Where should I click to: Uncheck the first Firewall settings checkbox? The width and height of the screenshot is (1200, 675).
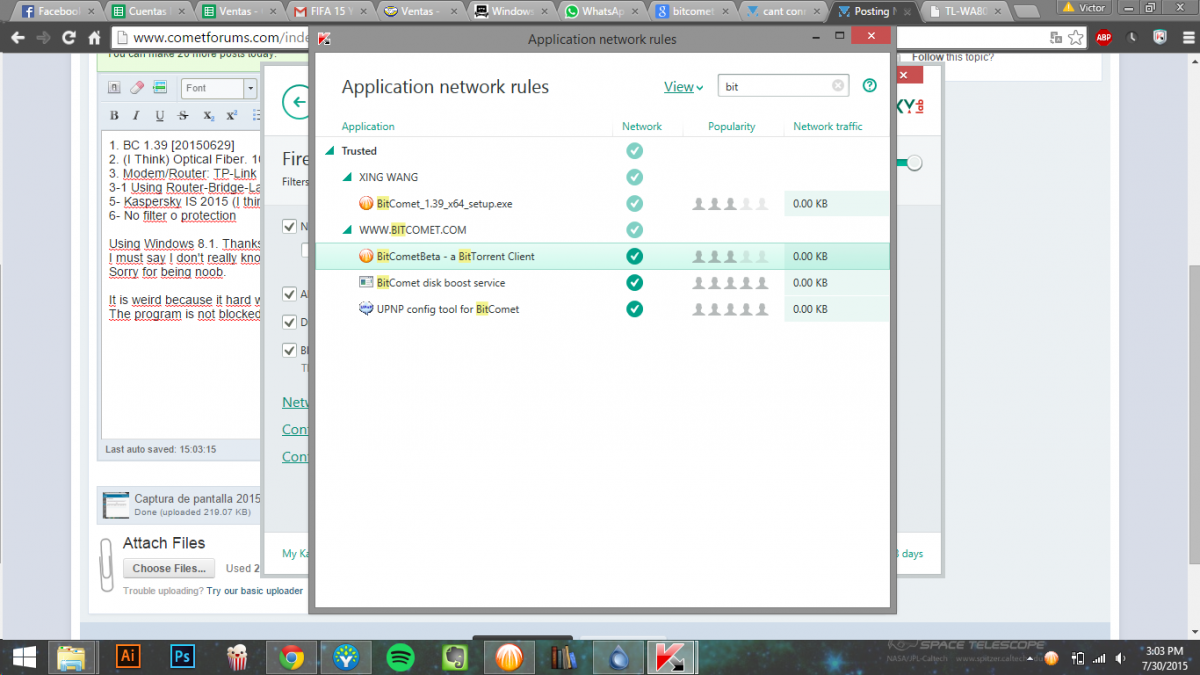click(290, 227)
